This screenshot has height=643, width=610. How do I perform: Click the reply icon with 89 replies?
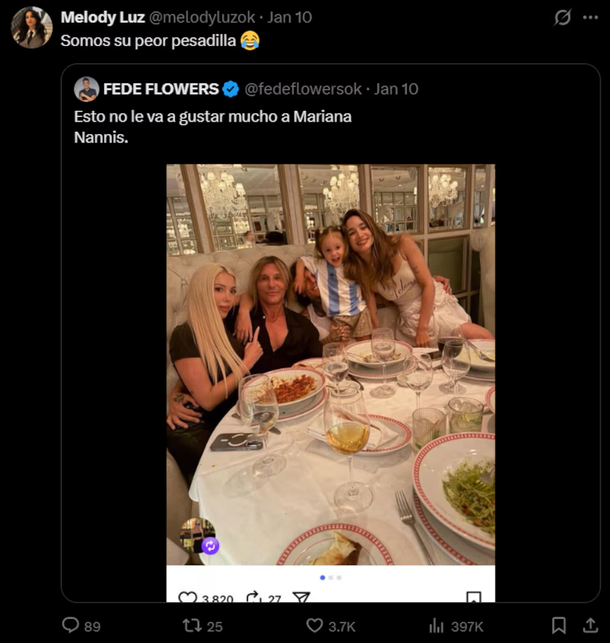pos(71,626)
